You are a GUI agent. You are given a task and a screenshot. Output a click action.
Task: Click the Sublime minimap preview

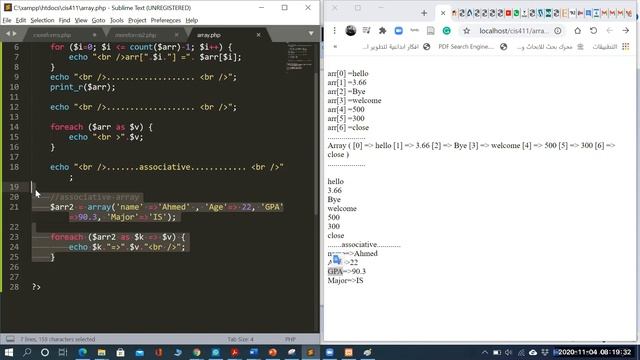[299, 57]
